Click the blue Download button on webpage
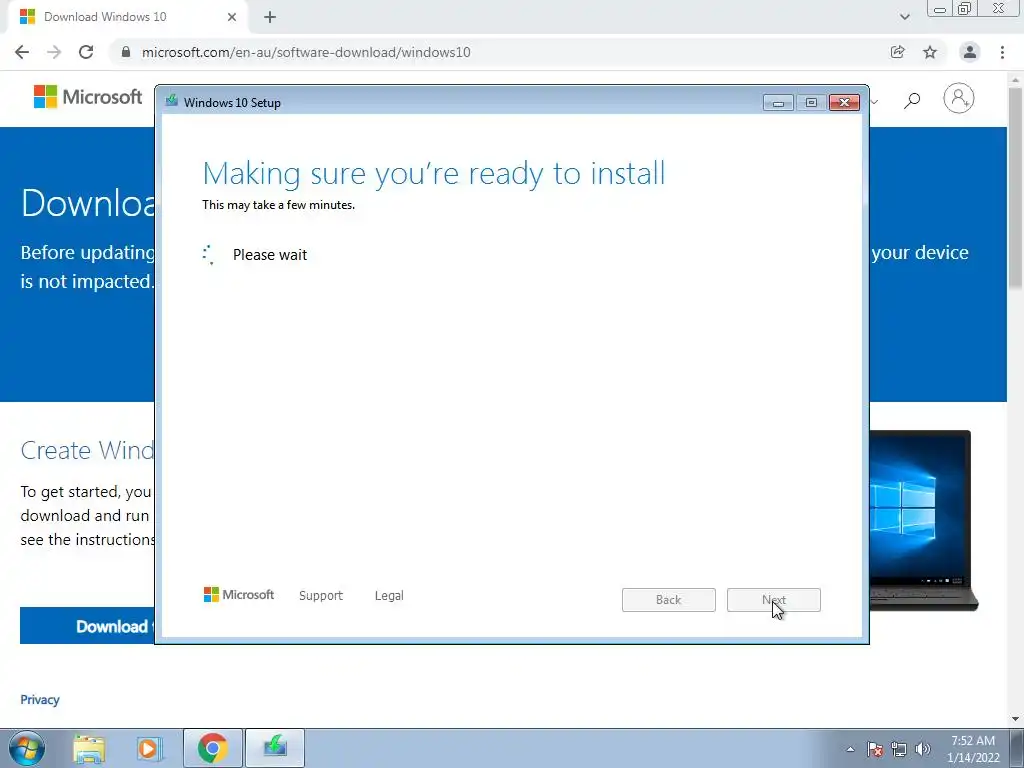The width and height of the screenshot is (1024, 768). (87, 626)
